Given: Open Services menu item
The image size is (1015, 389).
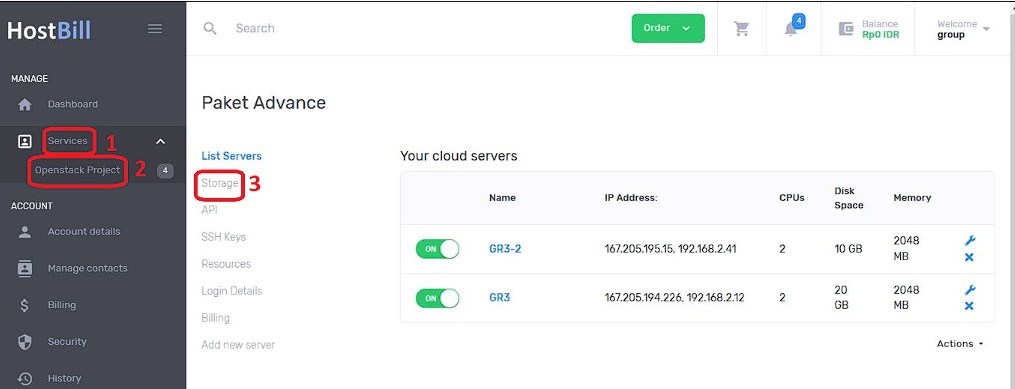Looking at the screenshot, I should tap(67, 141).
